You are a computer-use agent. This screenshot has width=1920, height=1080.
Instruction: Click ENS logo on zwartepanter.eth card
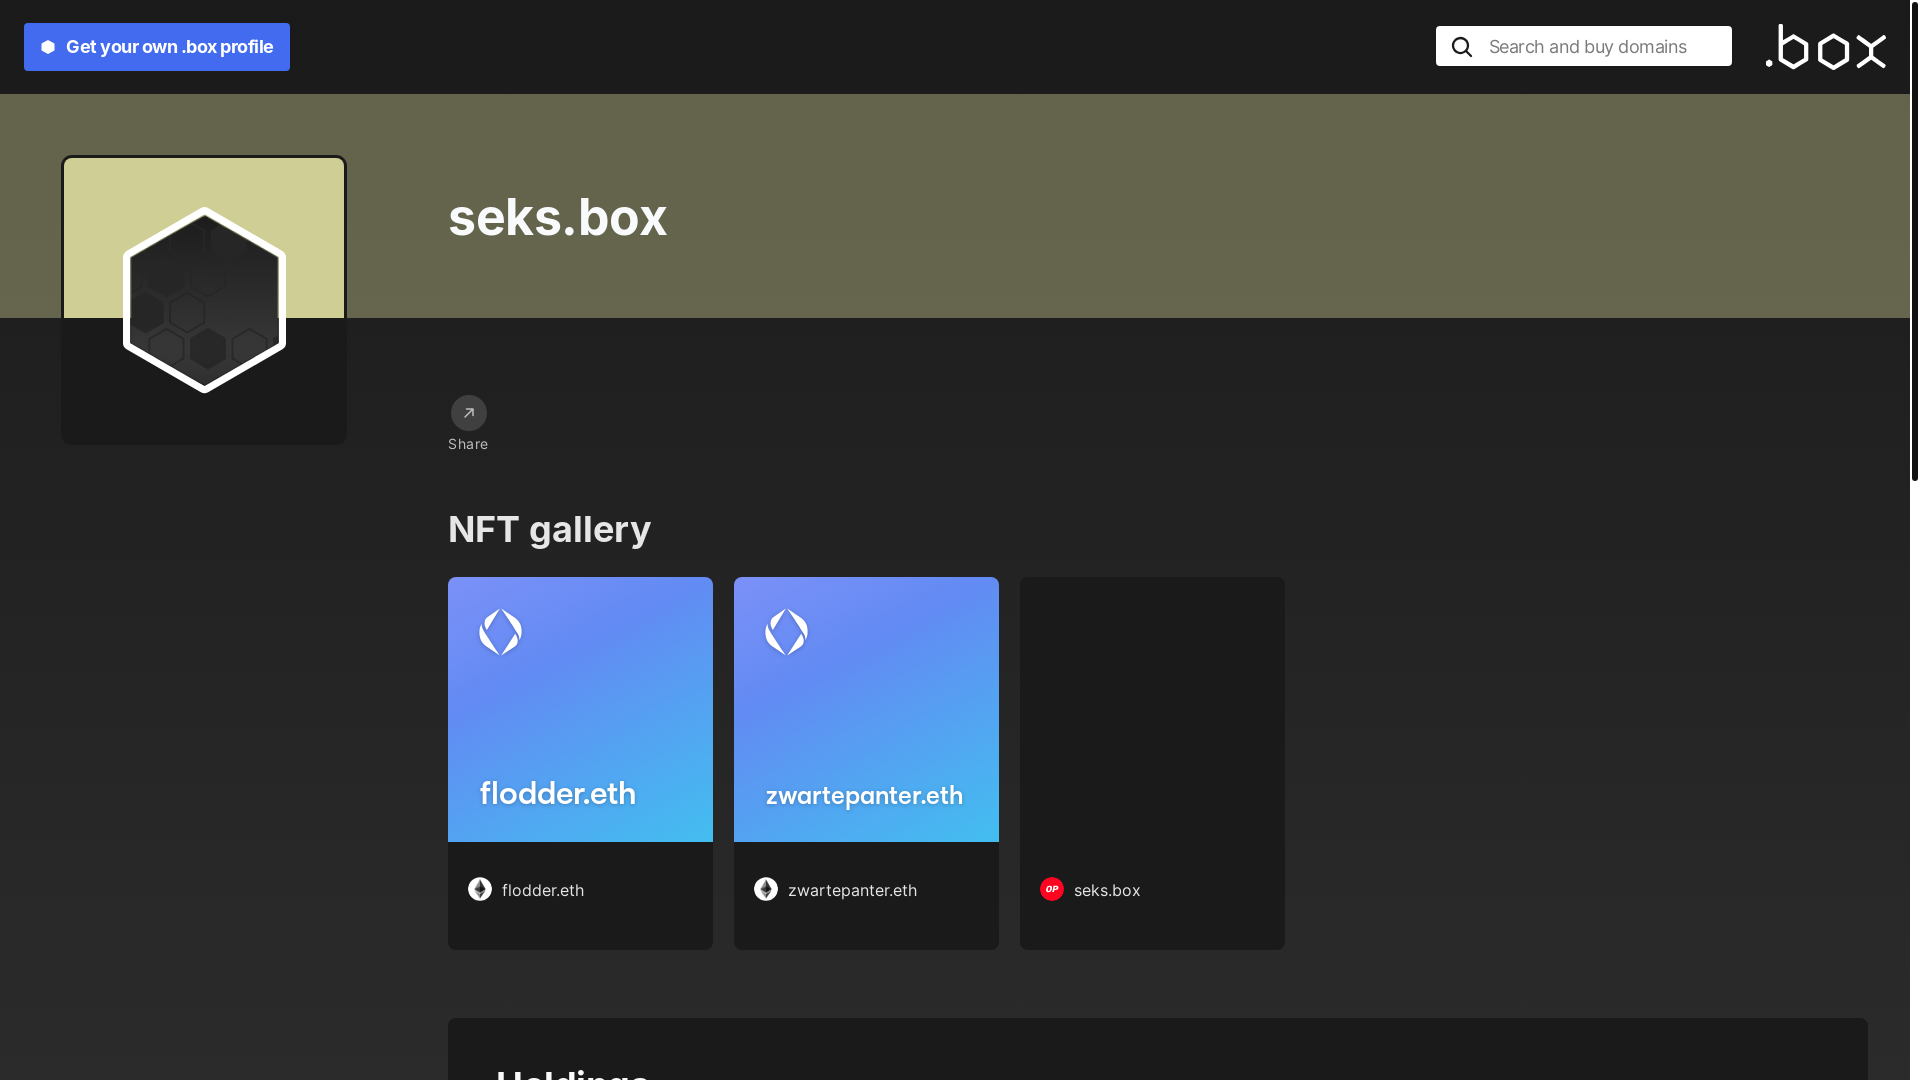tap(787, 632)
